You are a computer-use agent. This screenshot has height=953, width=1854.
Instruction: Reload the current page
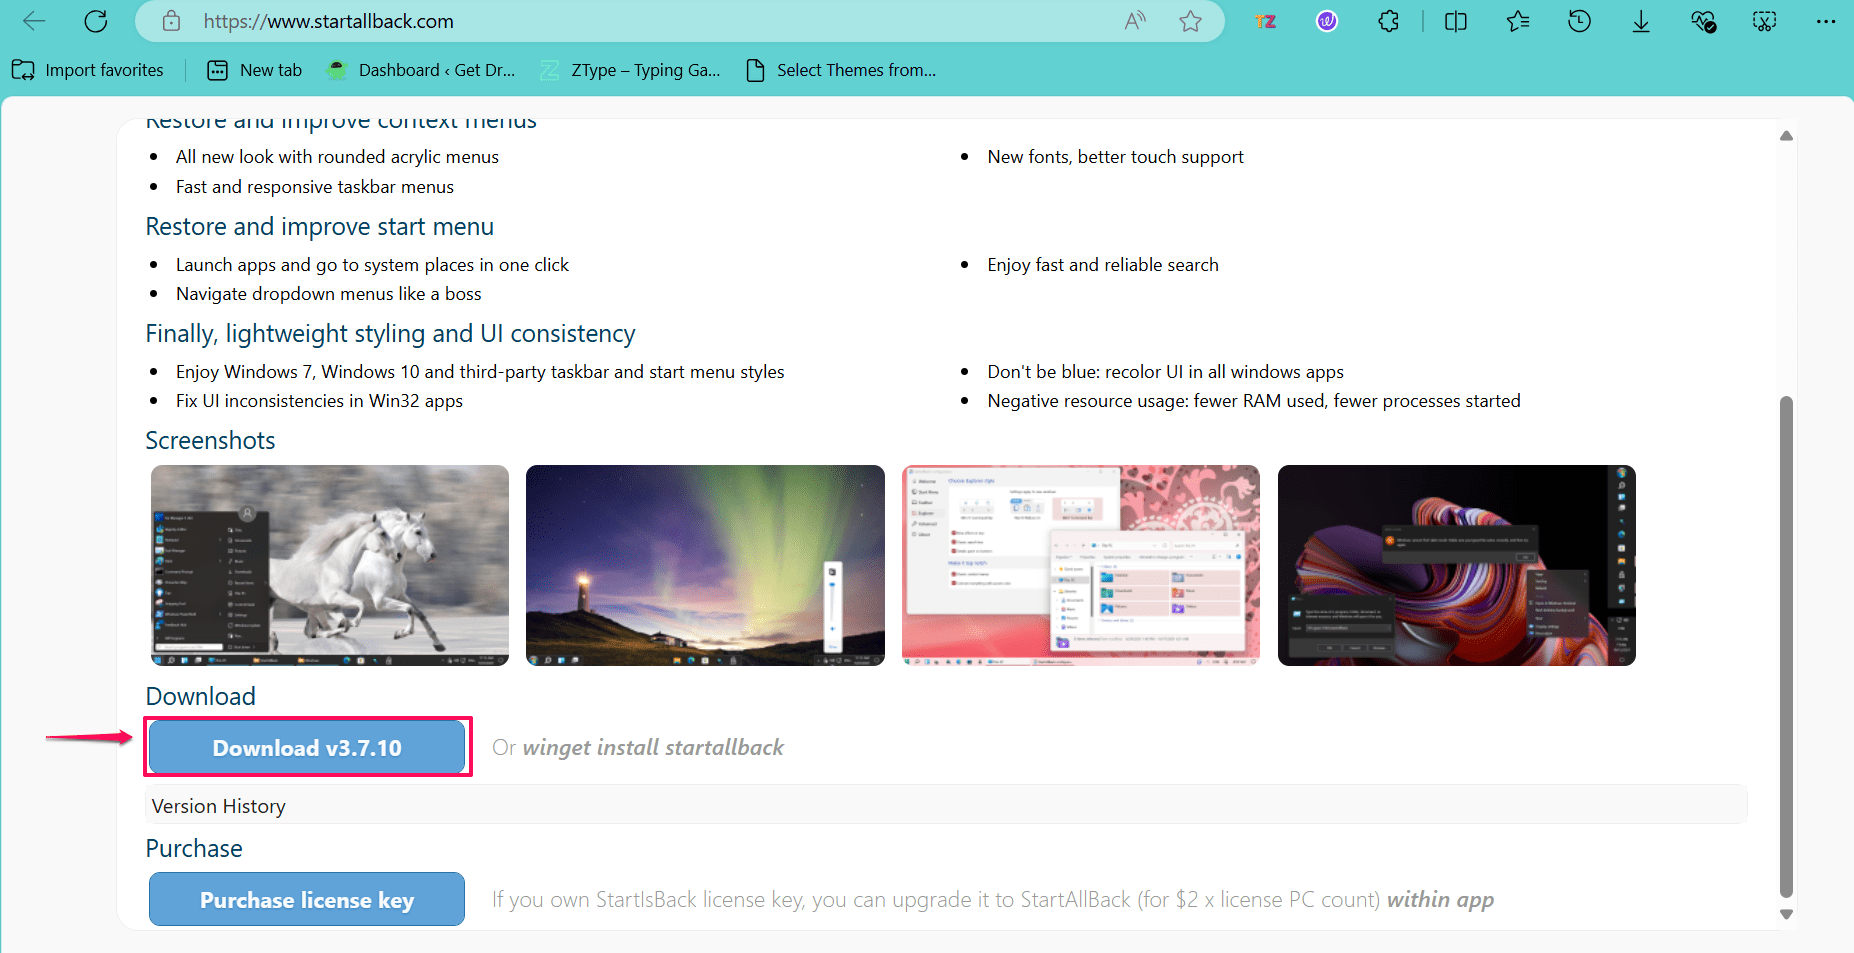click(96, 21)
